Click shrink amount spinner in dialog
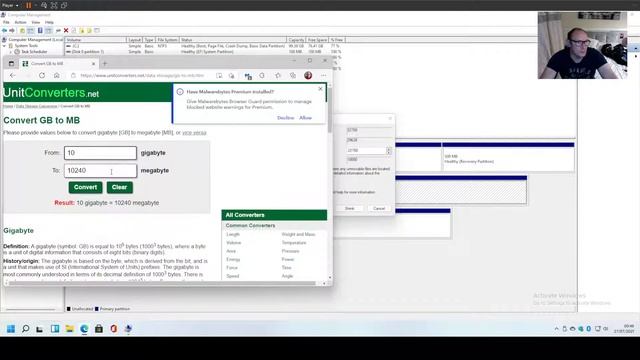This screenshot has width=640, height=360. 389,151
